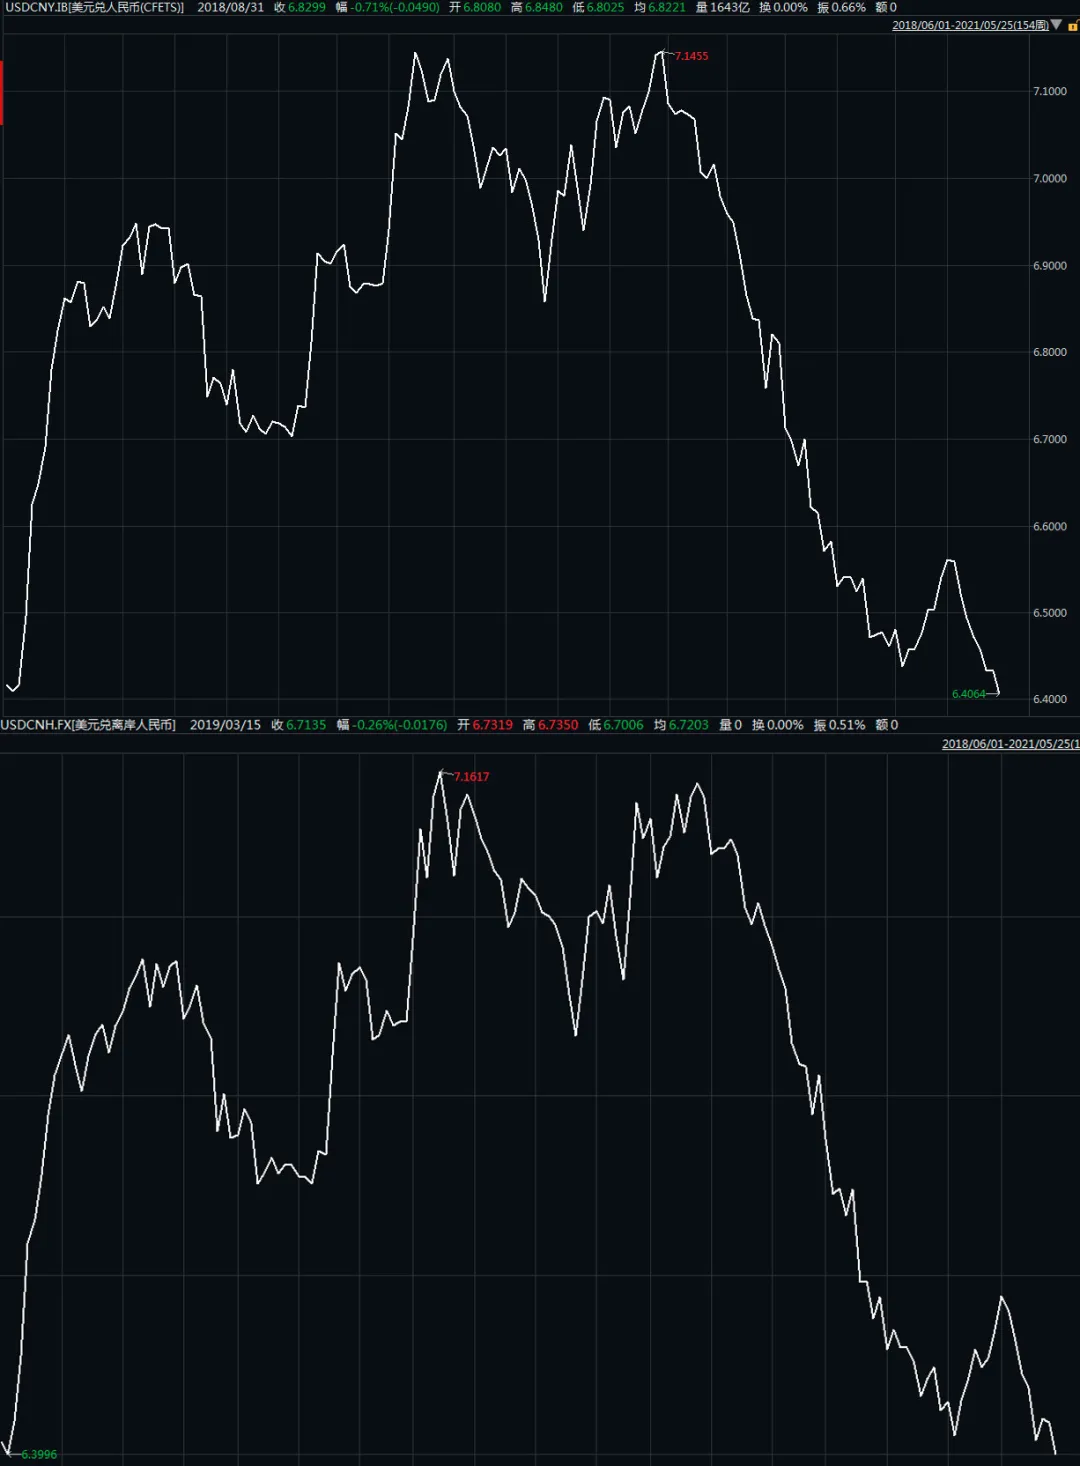
Task: Click the closing price 6.8299 value
Action: click(307, 7)
